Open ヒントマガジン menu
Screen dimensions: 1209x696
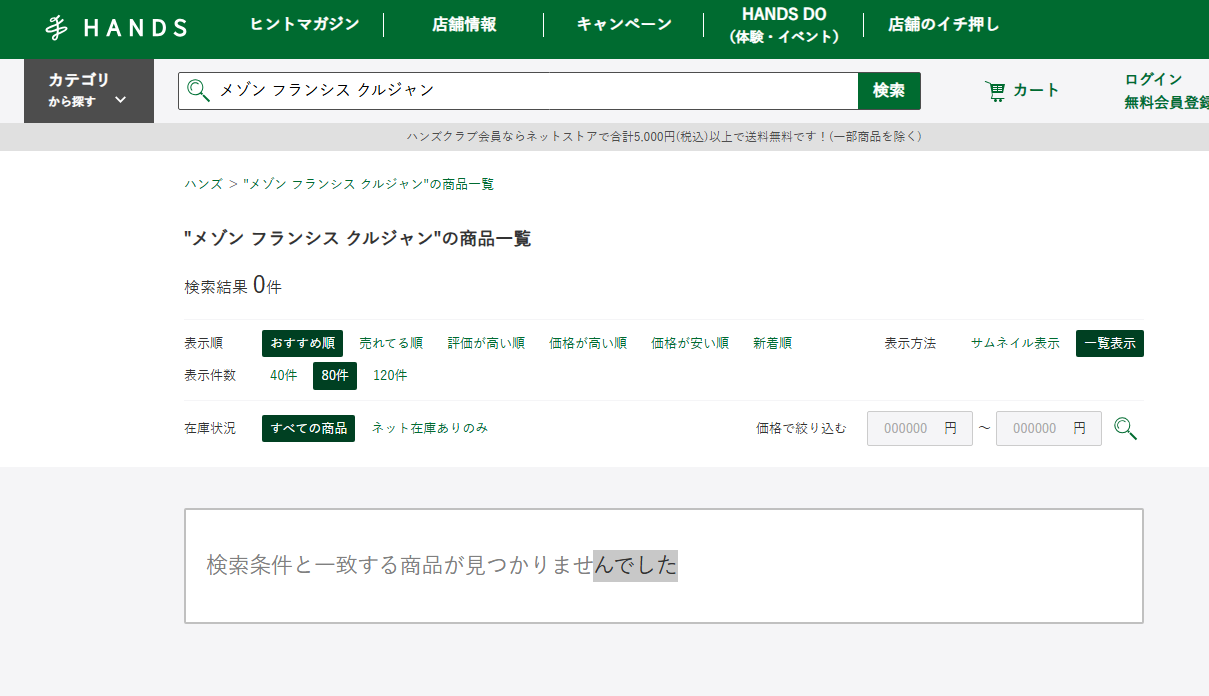pyautogui.click(x=304, y=24)
